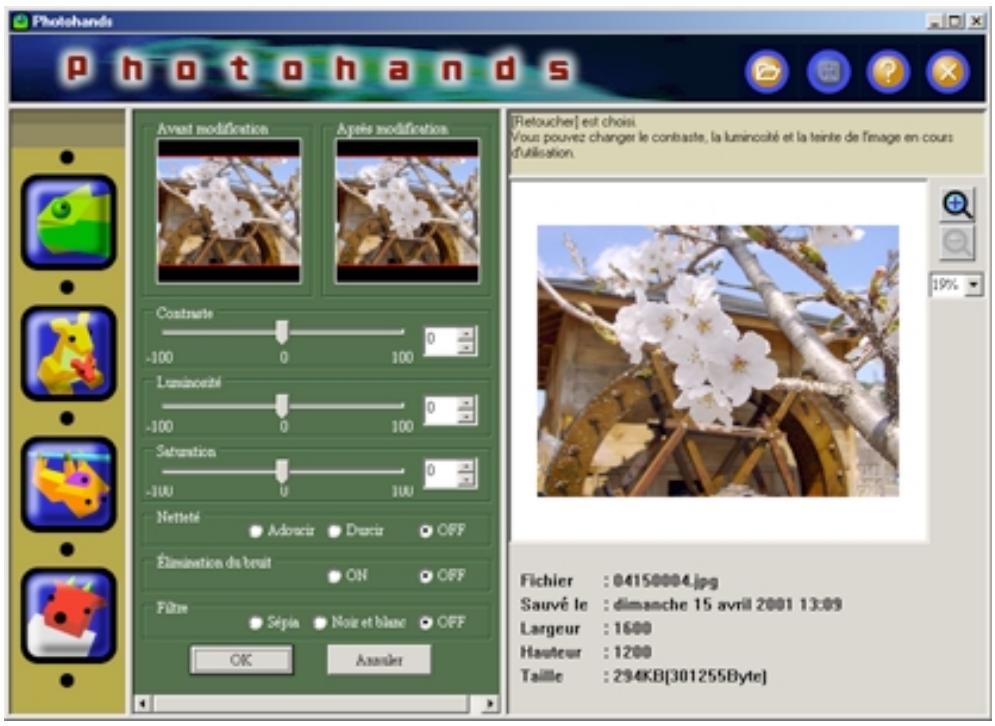995x726 pixels.
Task: Decrease Luminosité value with spinner arrow
Action: pos(467,417)
